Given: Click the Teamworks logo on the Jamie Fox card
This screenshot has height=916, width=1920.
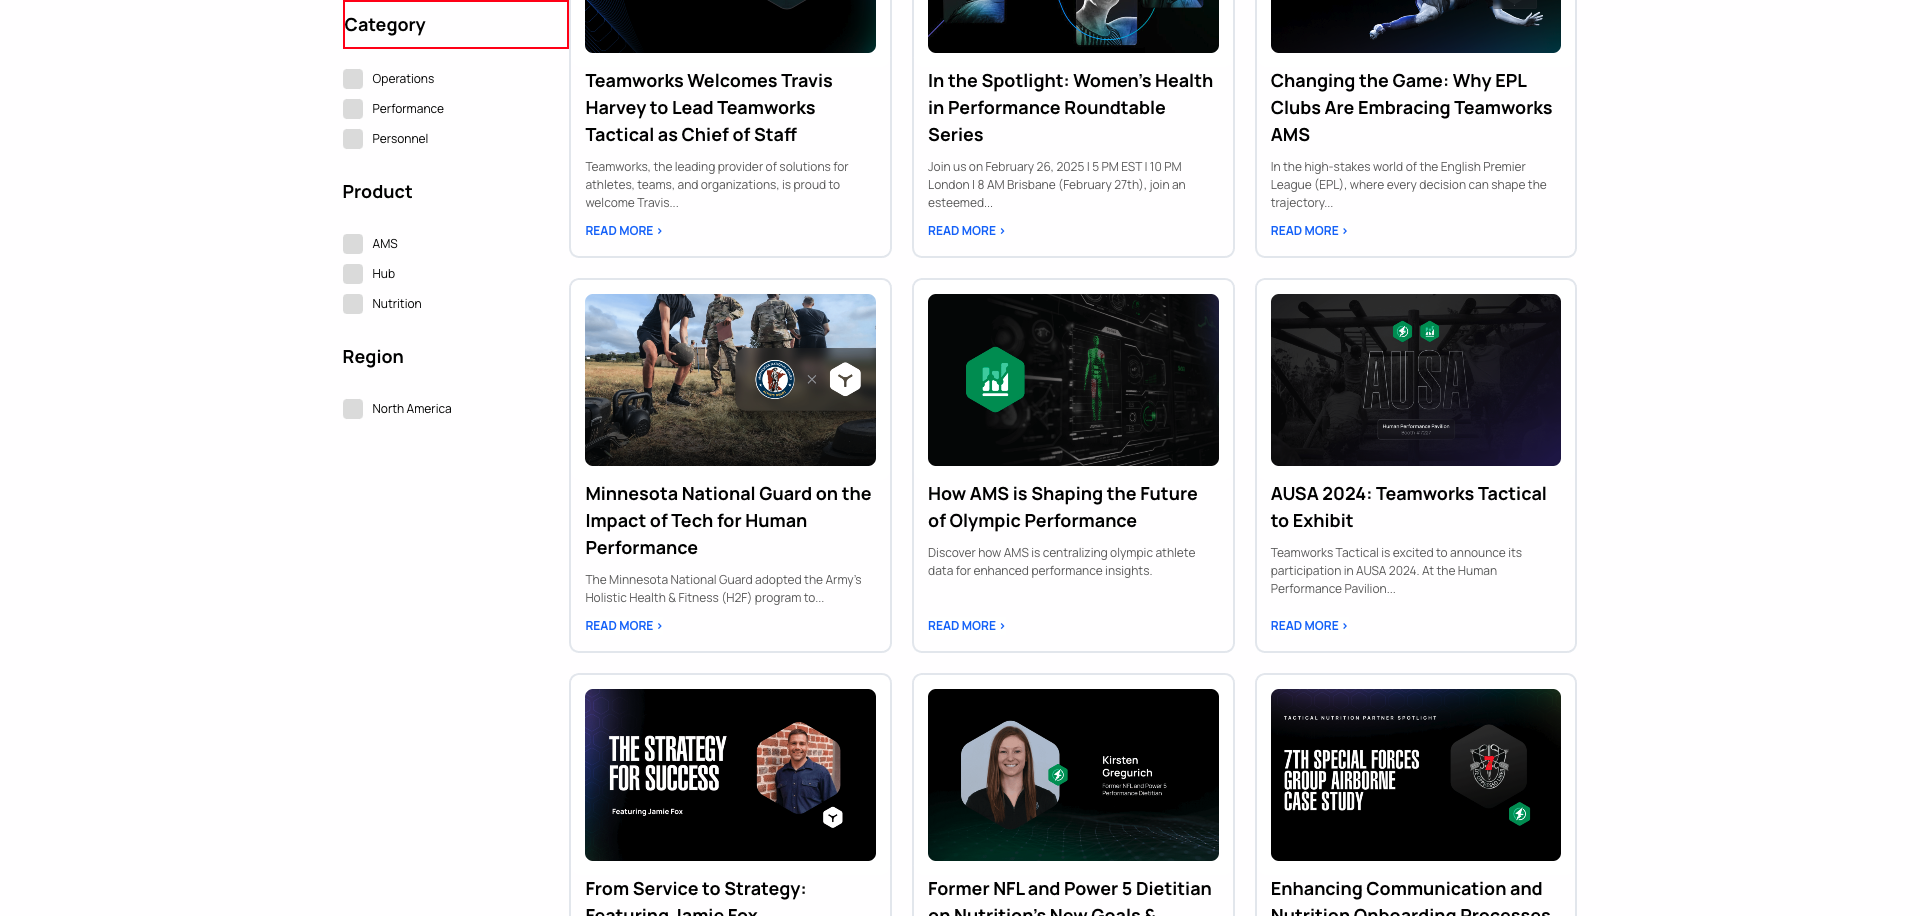Looking at the screenshot, I should click(x=833, y=818).
